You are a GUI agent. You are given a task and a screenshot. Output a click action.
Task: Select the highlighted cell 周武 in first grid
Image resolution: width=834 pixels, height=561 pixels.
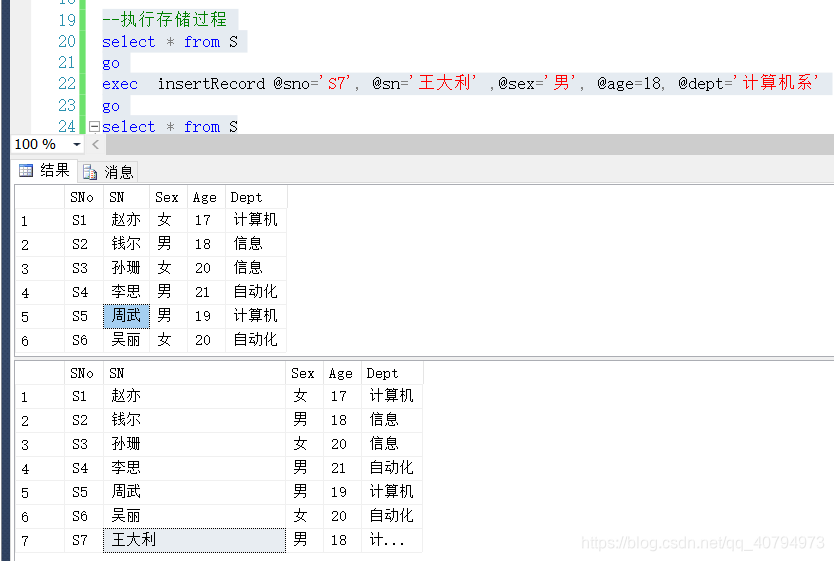pos(127,316)
